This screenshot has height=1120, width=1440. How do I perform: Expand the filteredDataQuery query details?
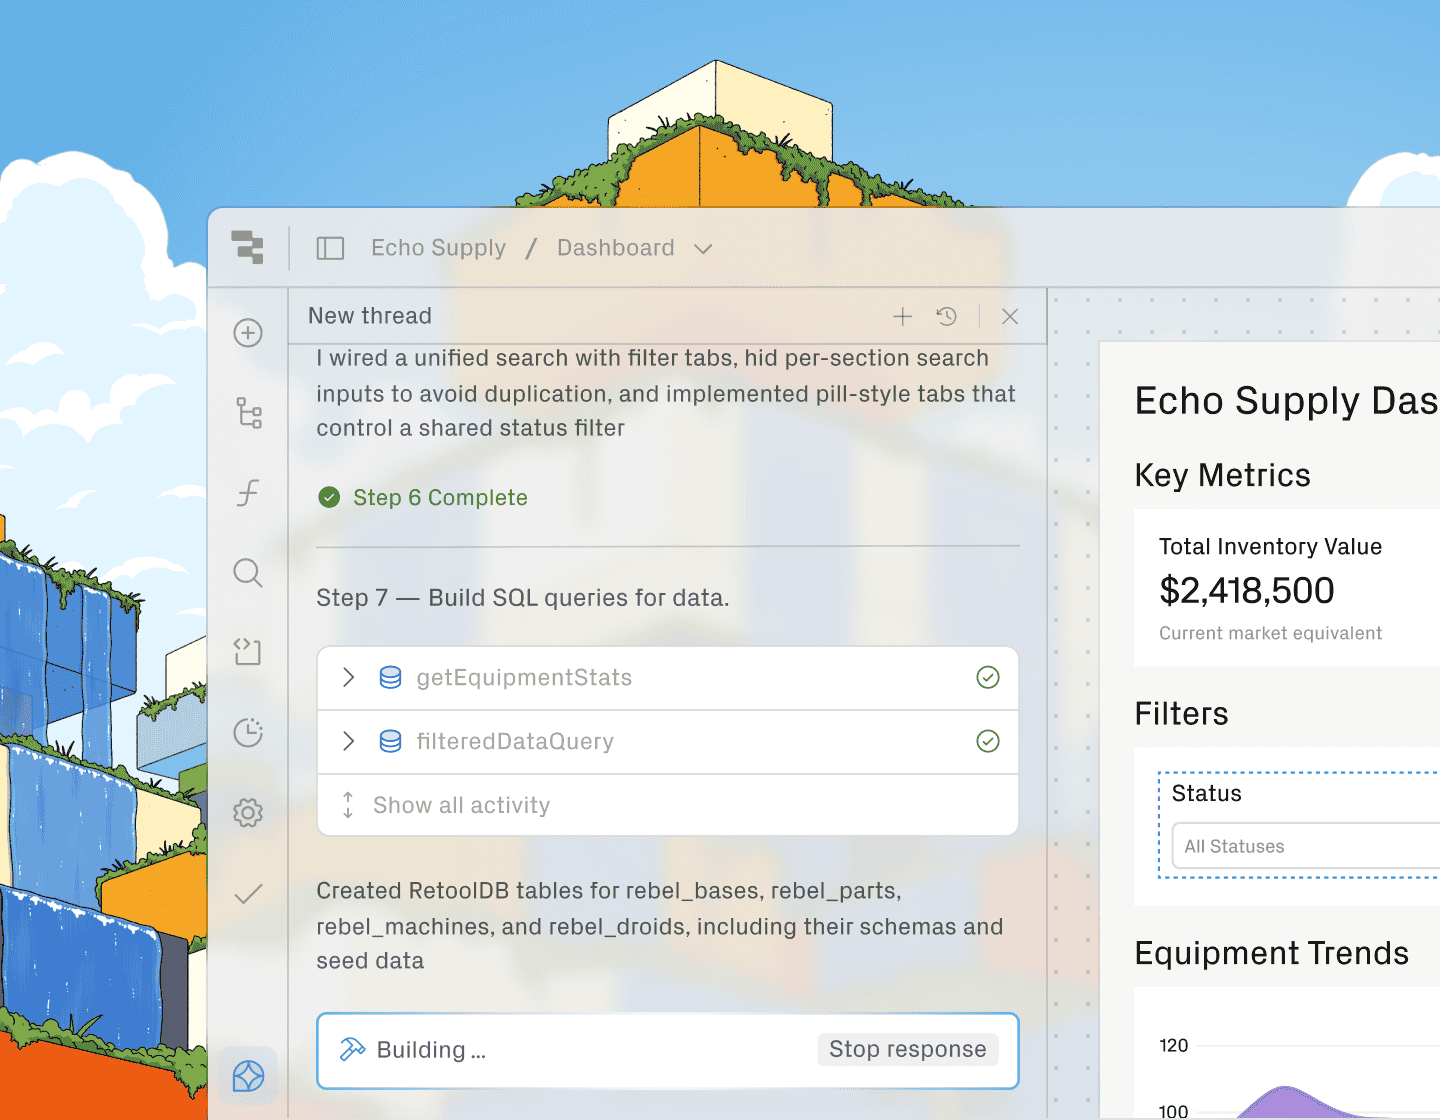point(348,741)
